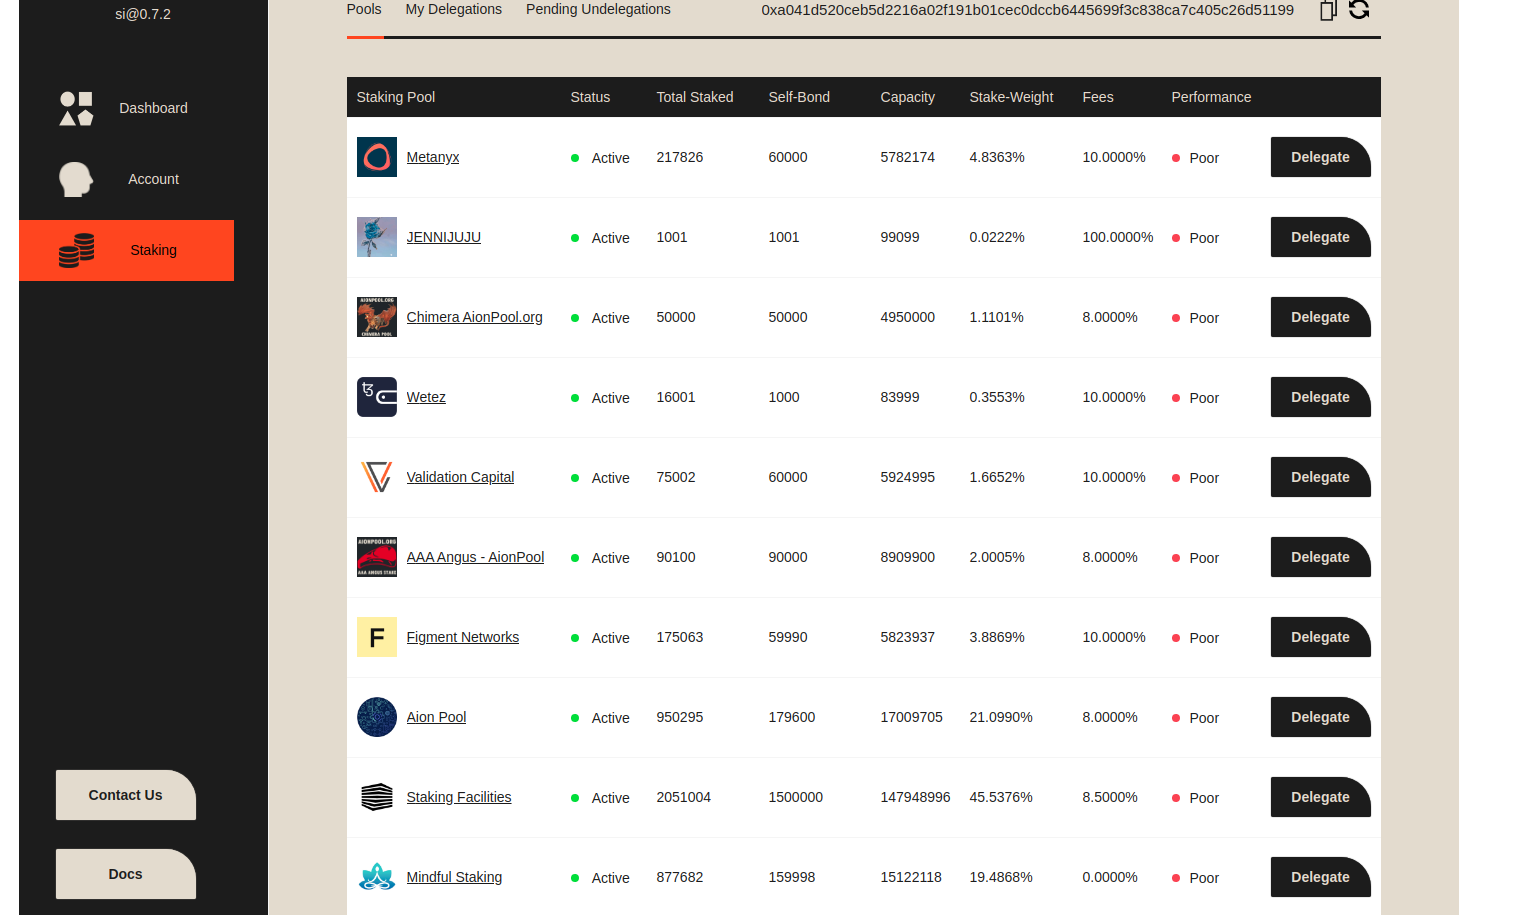Click self-bond value 179600

792,717
